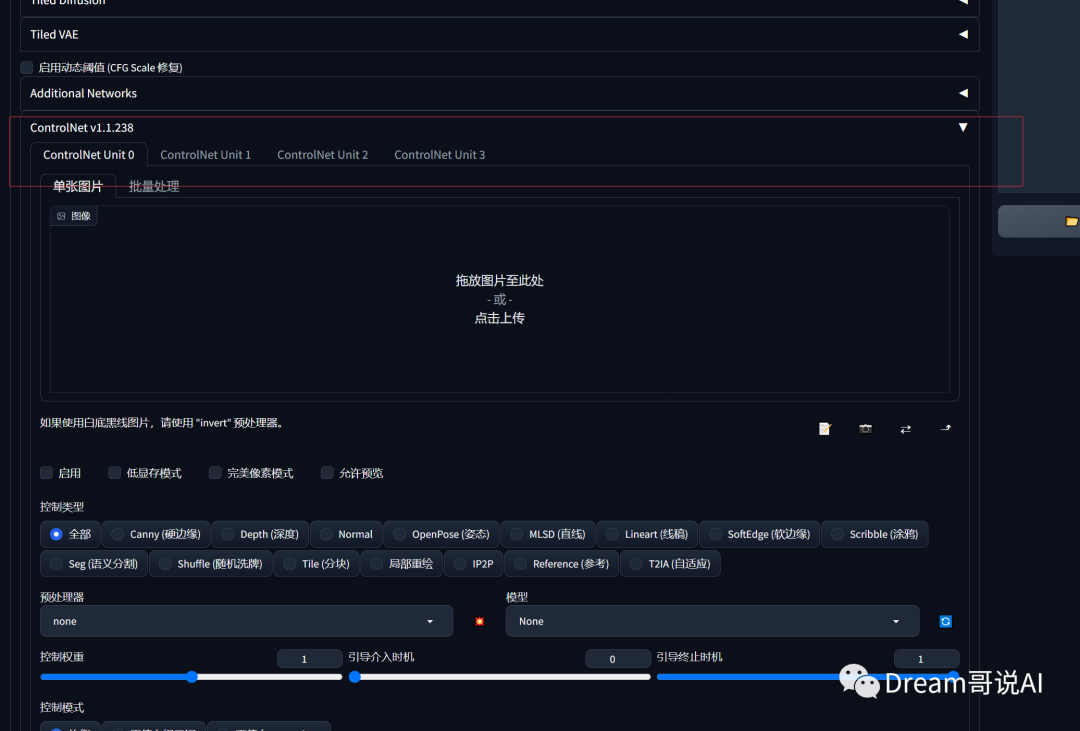This screenshot has height=731, width=1080.
Task: Choose MLSD (直线) control type
Action: point(548,534)
